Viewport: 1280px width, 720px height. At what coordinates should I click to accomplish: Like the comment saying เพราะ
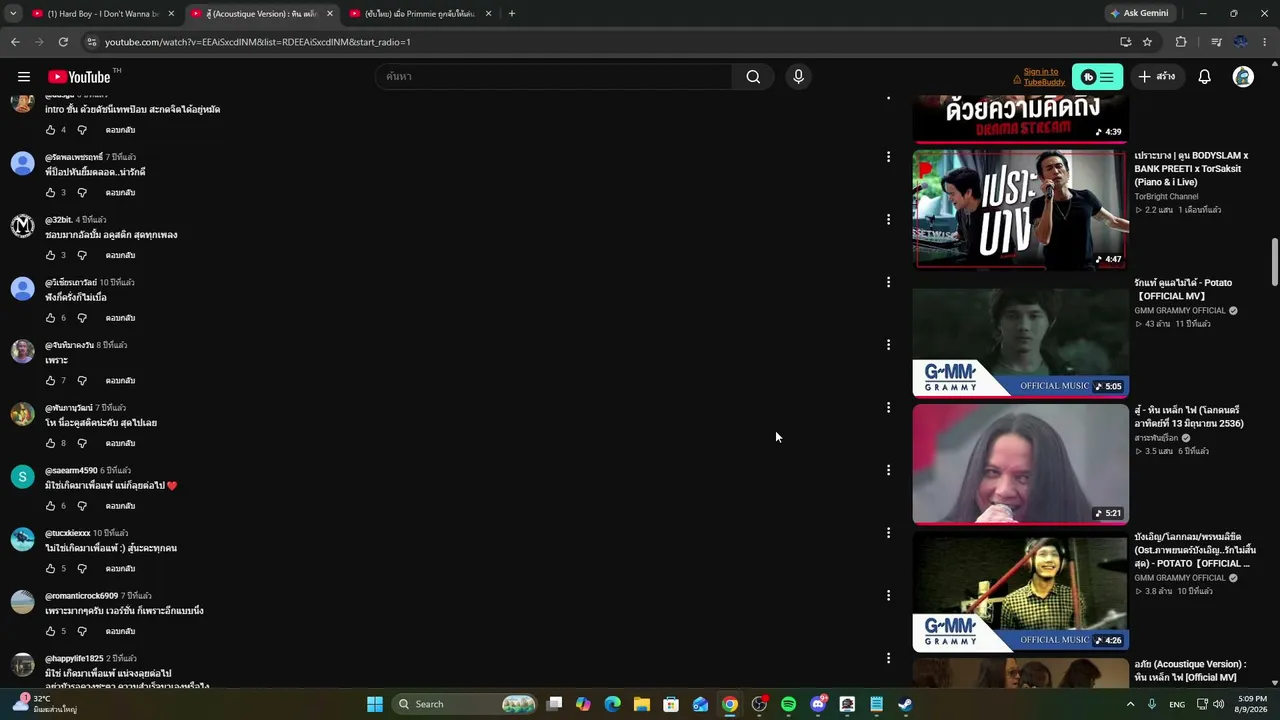[x=50, y=381]
